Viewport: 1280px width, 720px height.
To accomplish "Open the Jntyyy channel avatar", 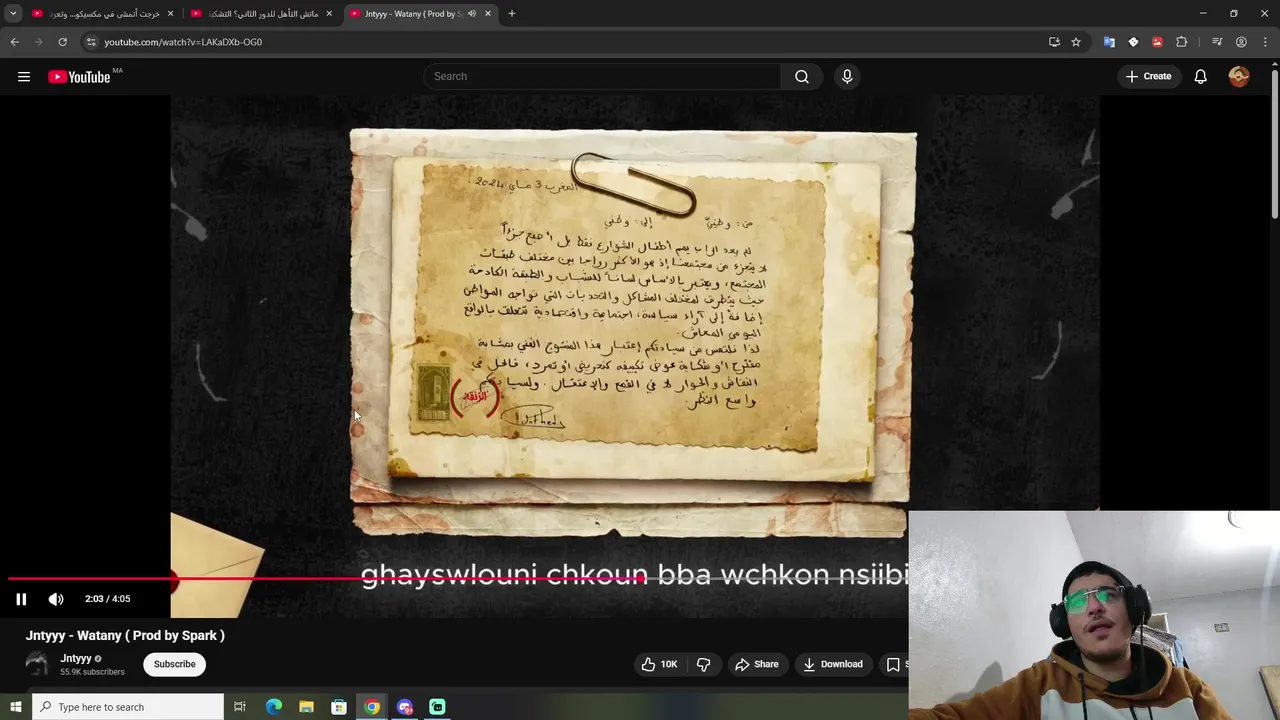I will point(37,664).
